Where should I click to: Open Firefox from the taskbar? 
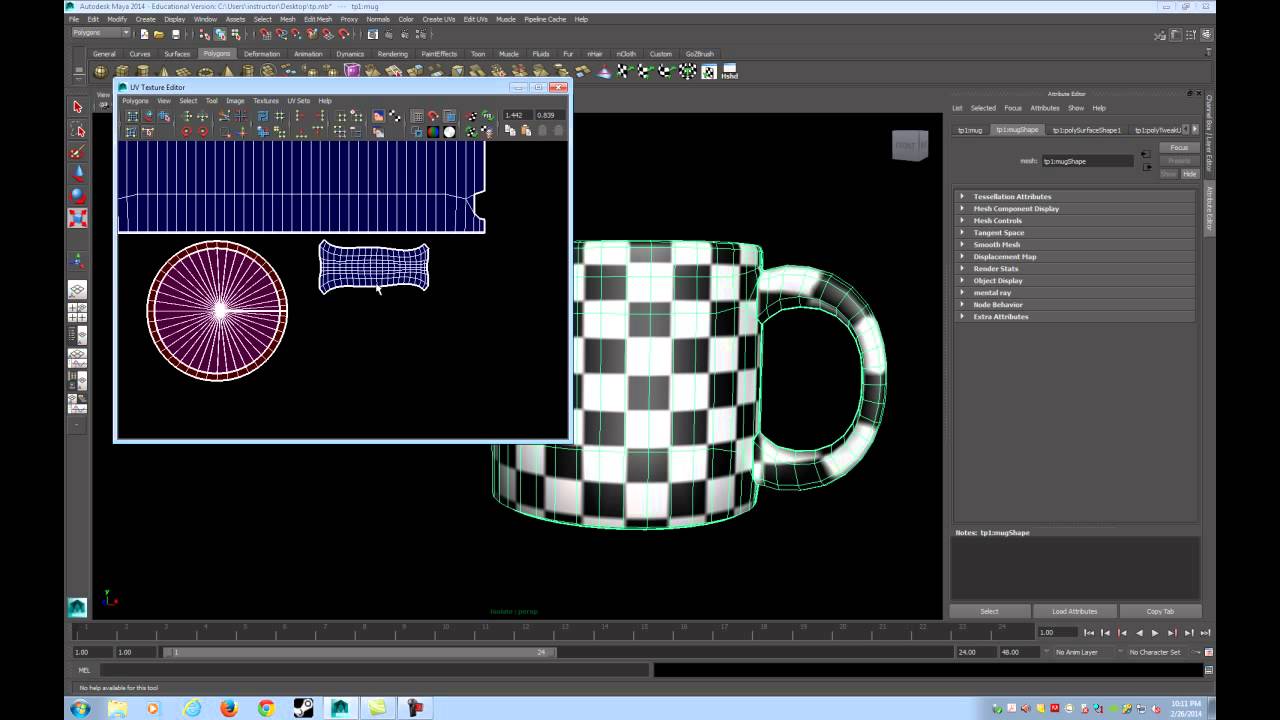click(229, 708)
